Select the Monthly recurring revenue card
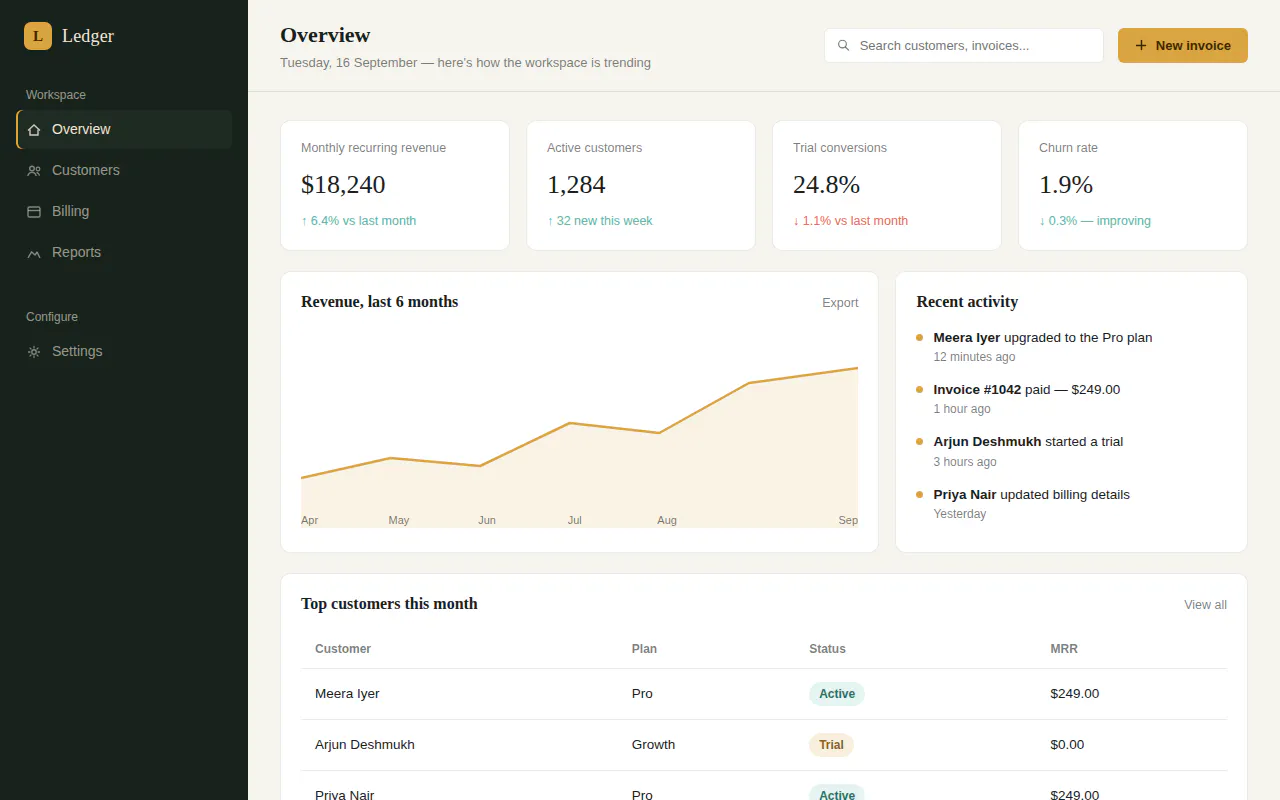 (395, 185)
